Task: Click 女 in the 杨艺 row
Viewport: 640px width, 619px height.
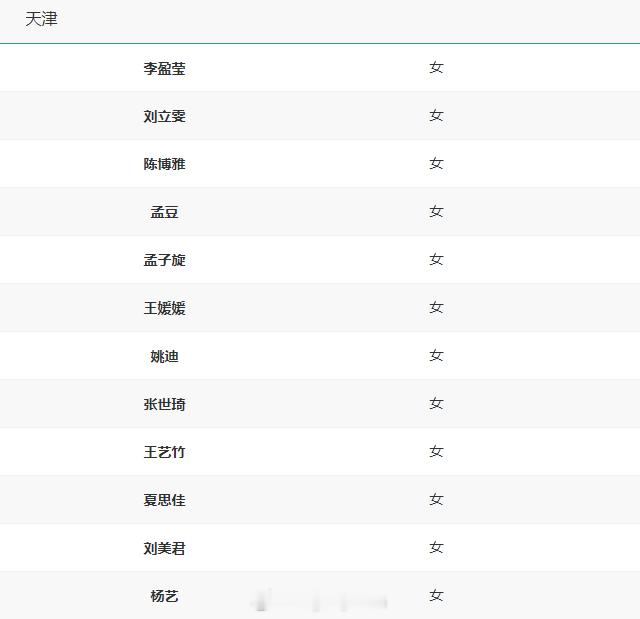Action: tap(436, 595)
